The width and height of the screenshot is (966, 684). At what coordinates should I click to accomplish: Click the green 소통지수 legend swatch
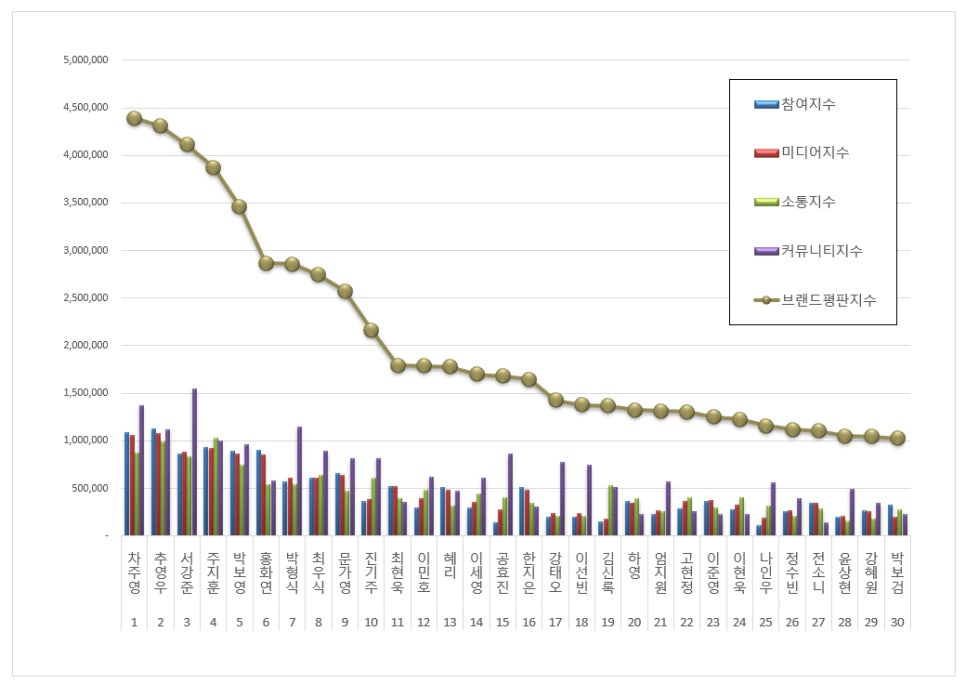[767, 202]
